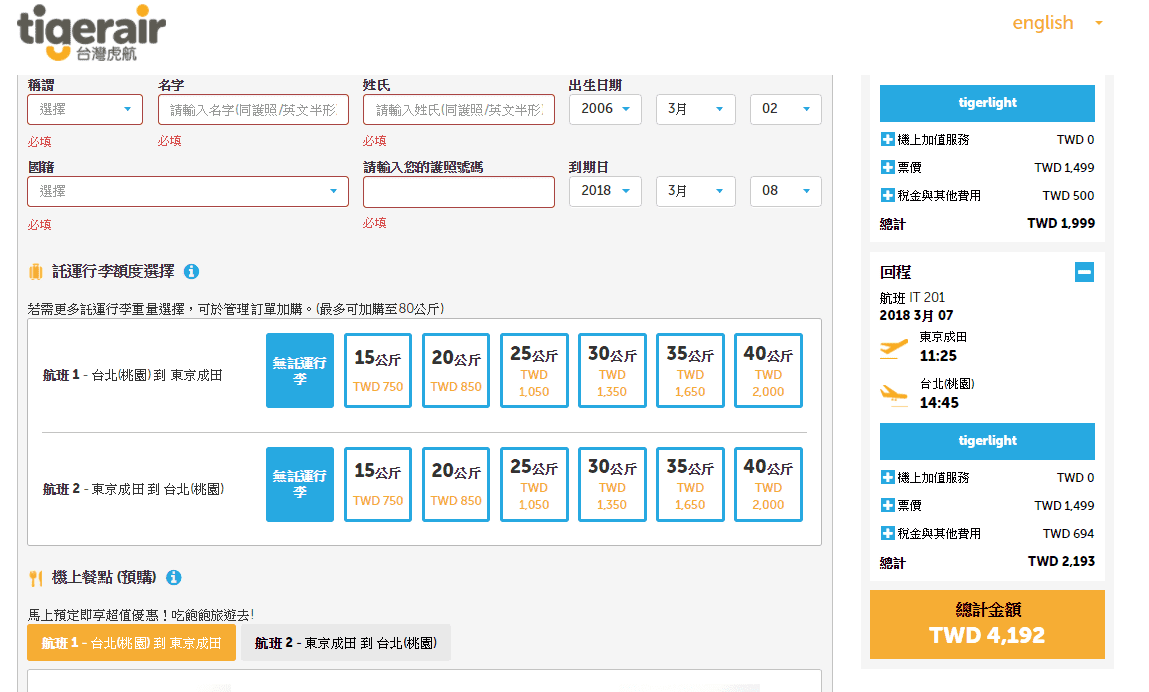Screen dimensions: 1149x692
Task: Open the english language dropdown
Action: click(x=1057, y=23)
